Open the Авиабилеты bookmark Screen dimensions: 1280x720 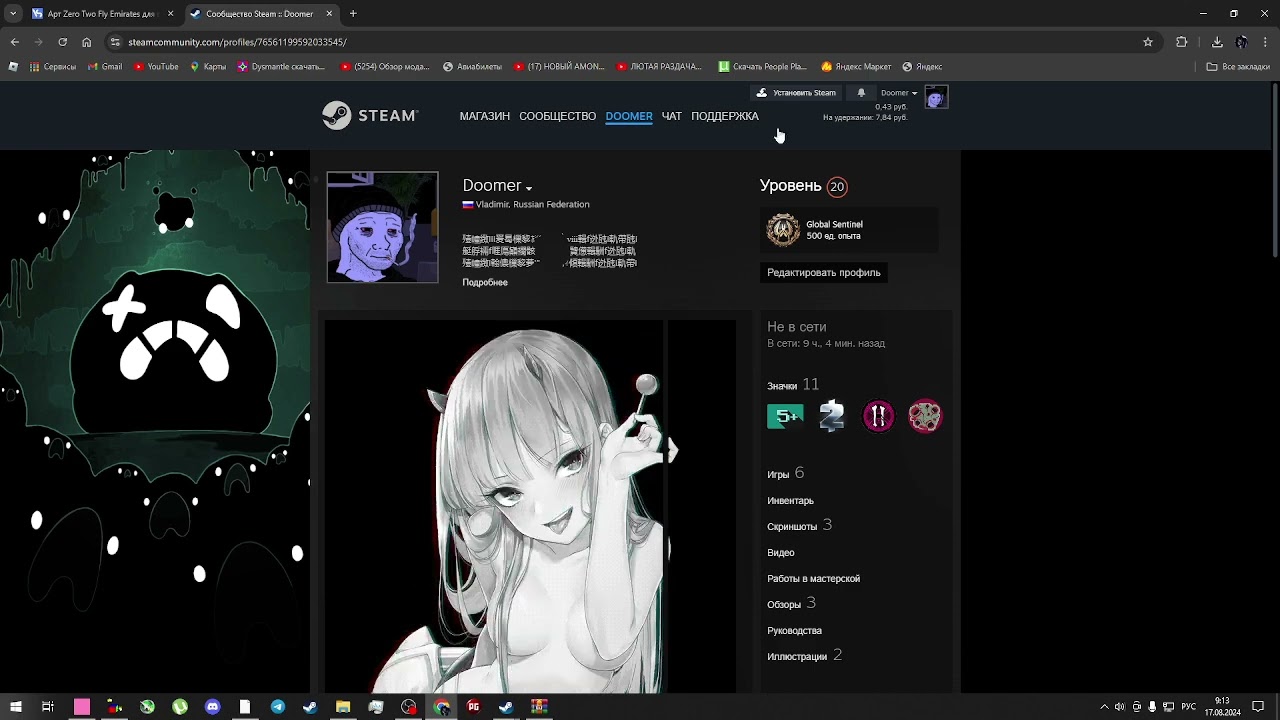pos(472,67)
